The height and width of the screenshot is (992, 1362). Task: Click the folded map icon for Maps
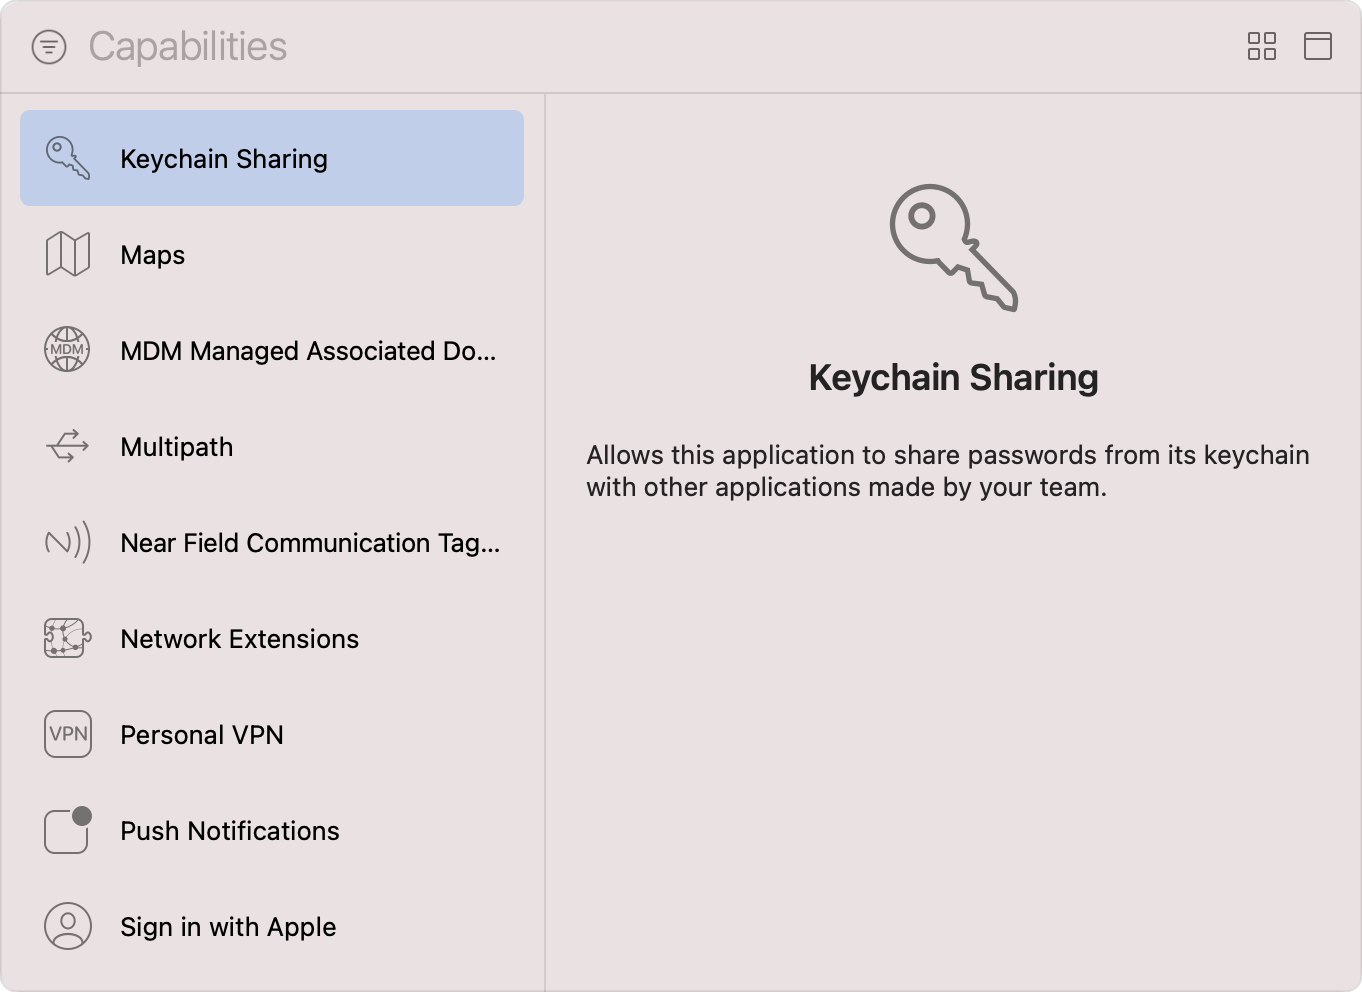66,254
